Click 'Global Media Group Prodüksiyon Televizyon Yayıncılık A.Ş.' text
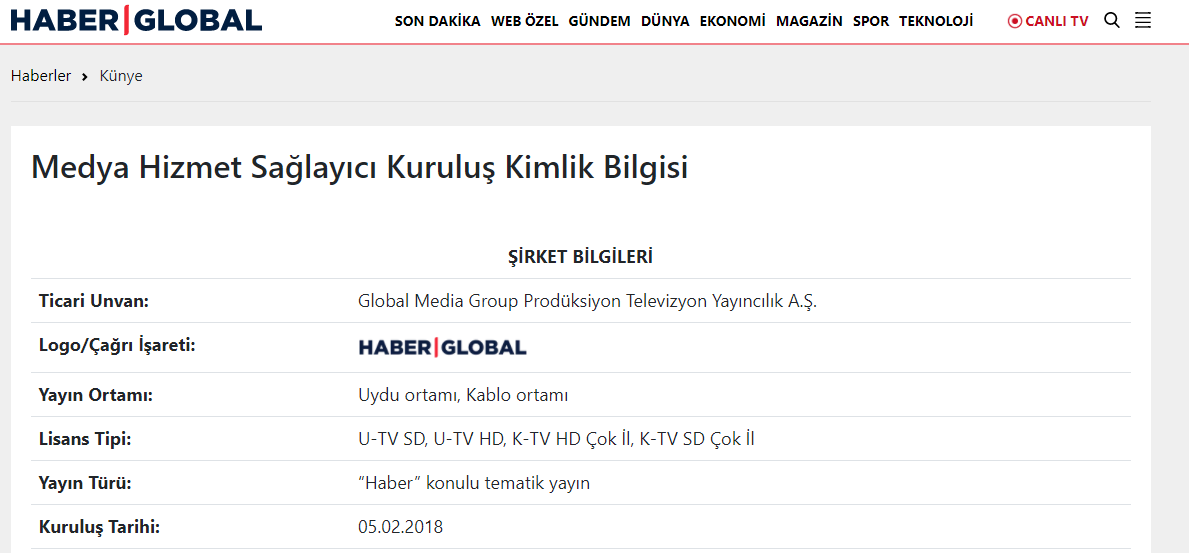 [x=588, y=301]
